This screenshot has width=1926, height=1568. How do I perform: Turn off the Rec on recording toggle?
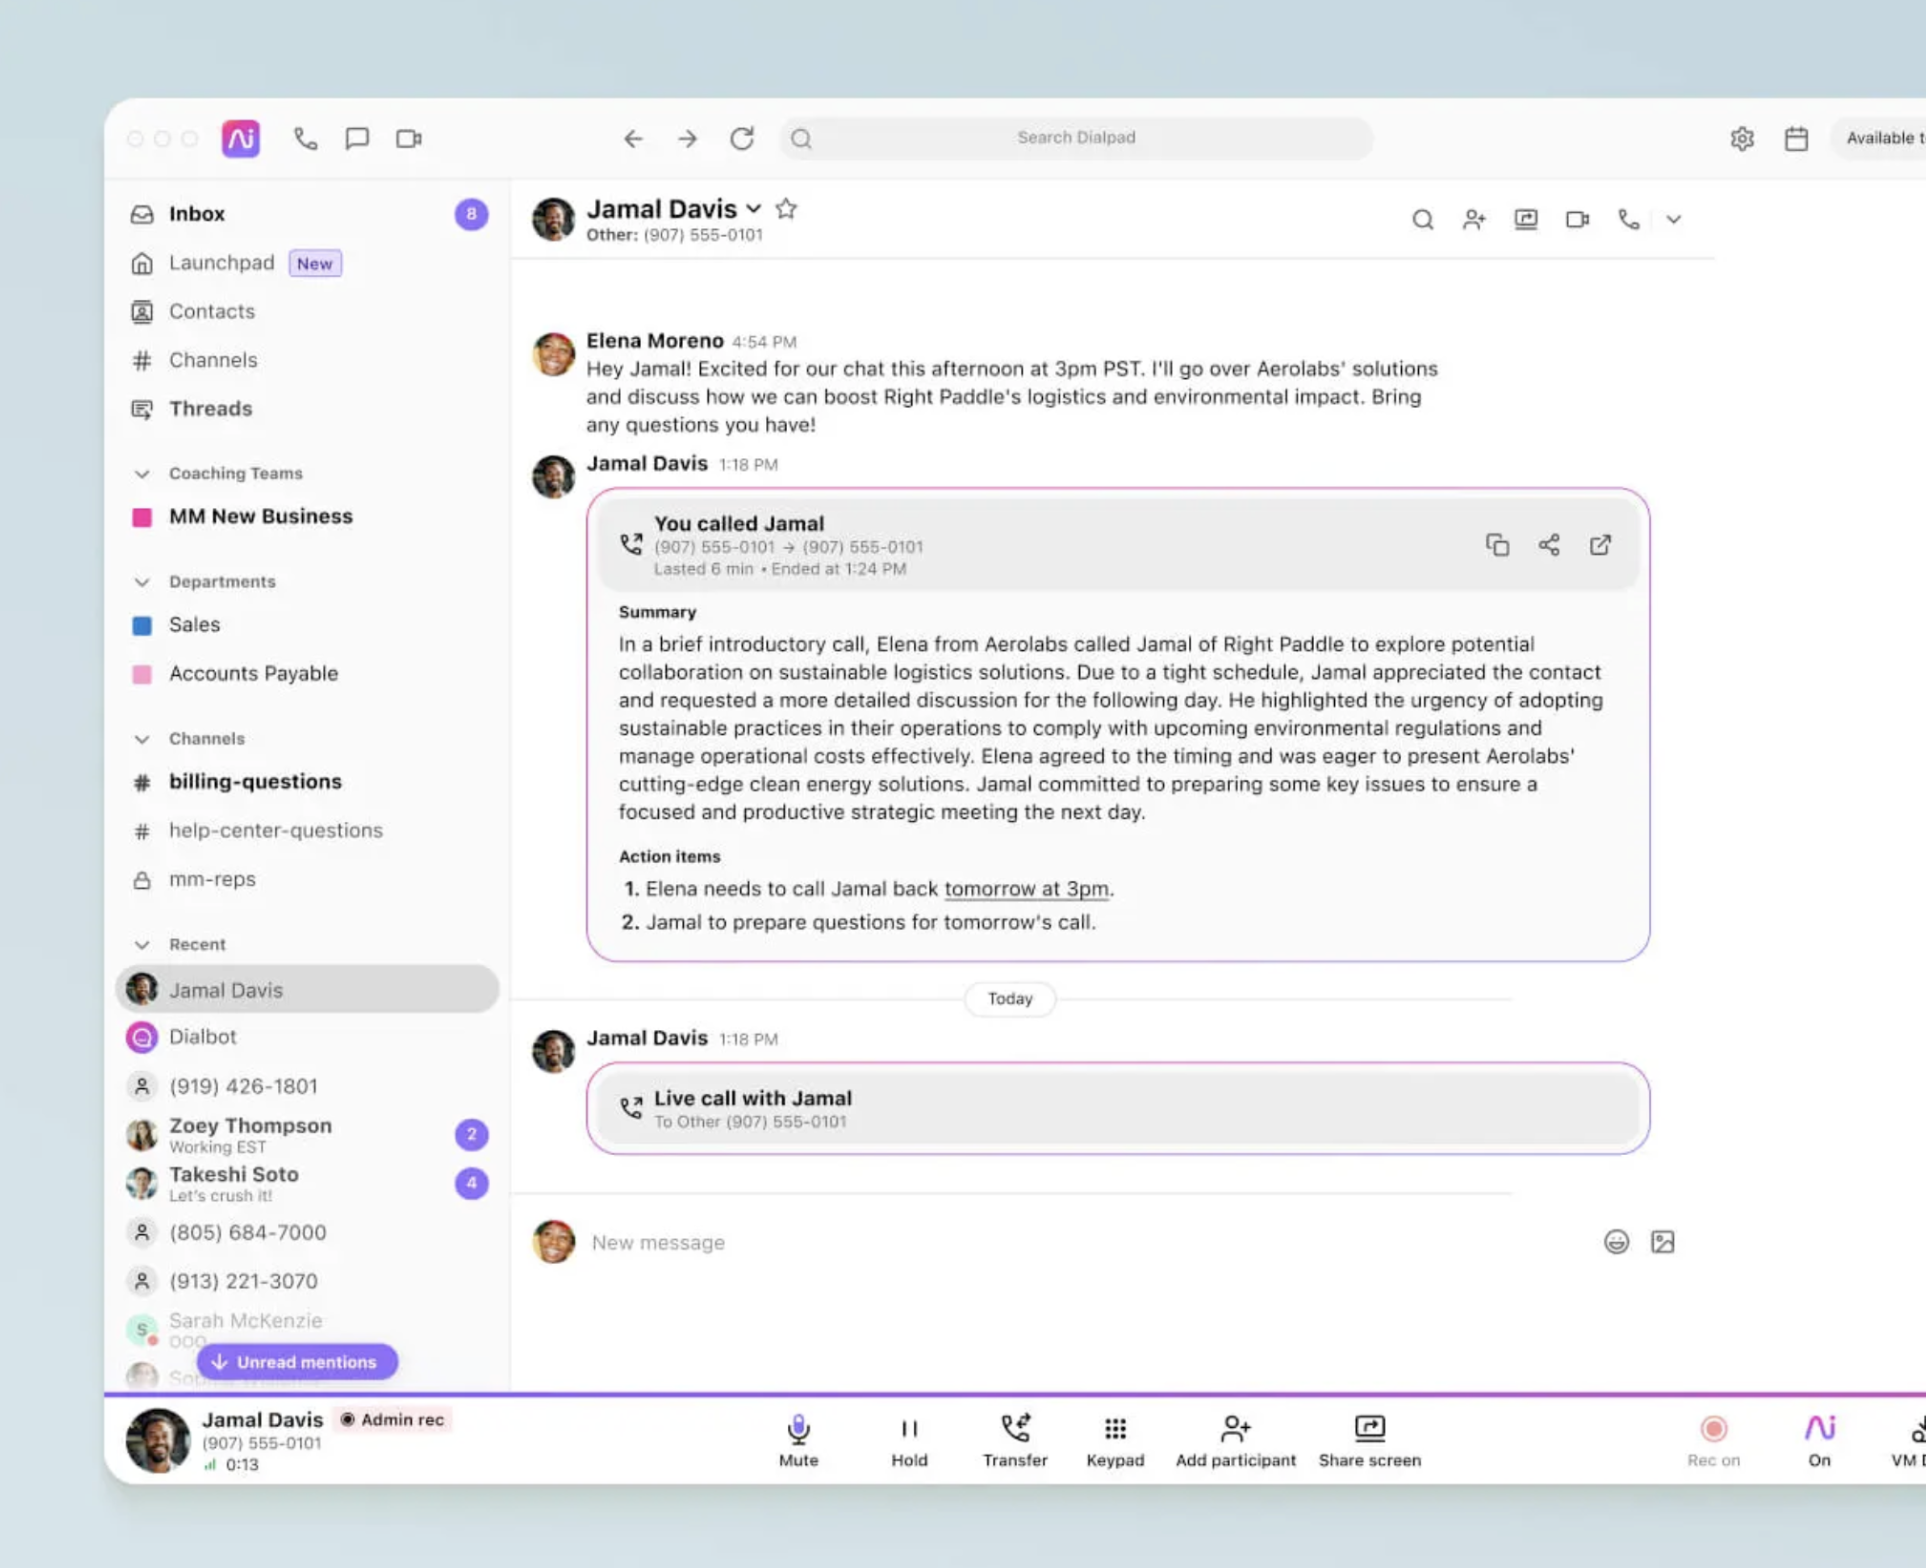pos(1713,1430)
